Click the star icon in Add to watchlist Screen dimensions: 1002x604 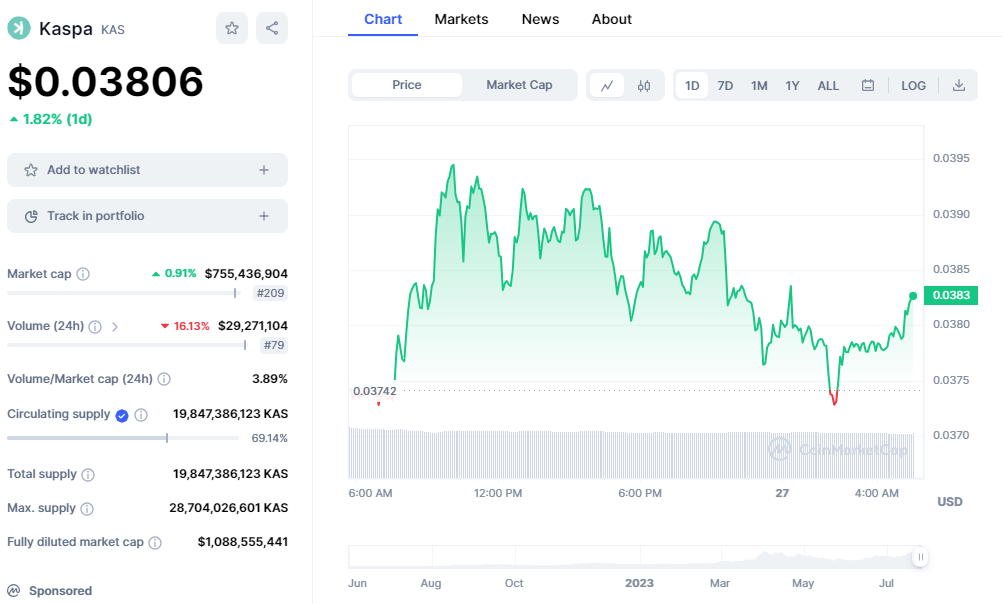coord(31,170)
